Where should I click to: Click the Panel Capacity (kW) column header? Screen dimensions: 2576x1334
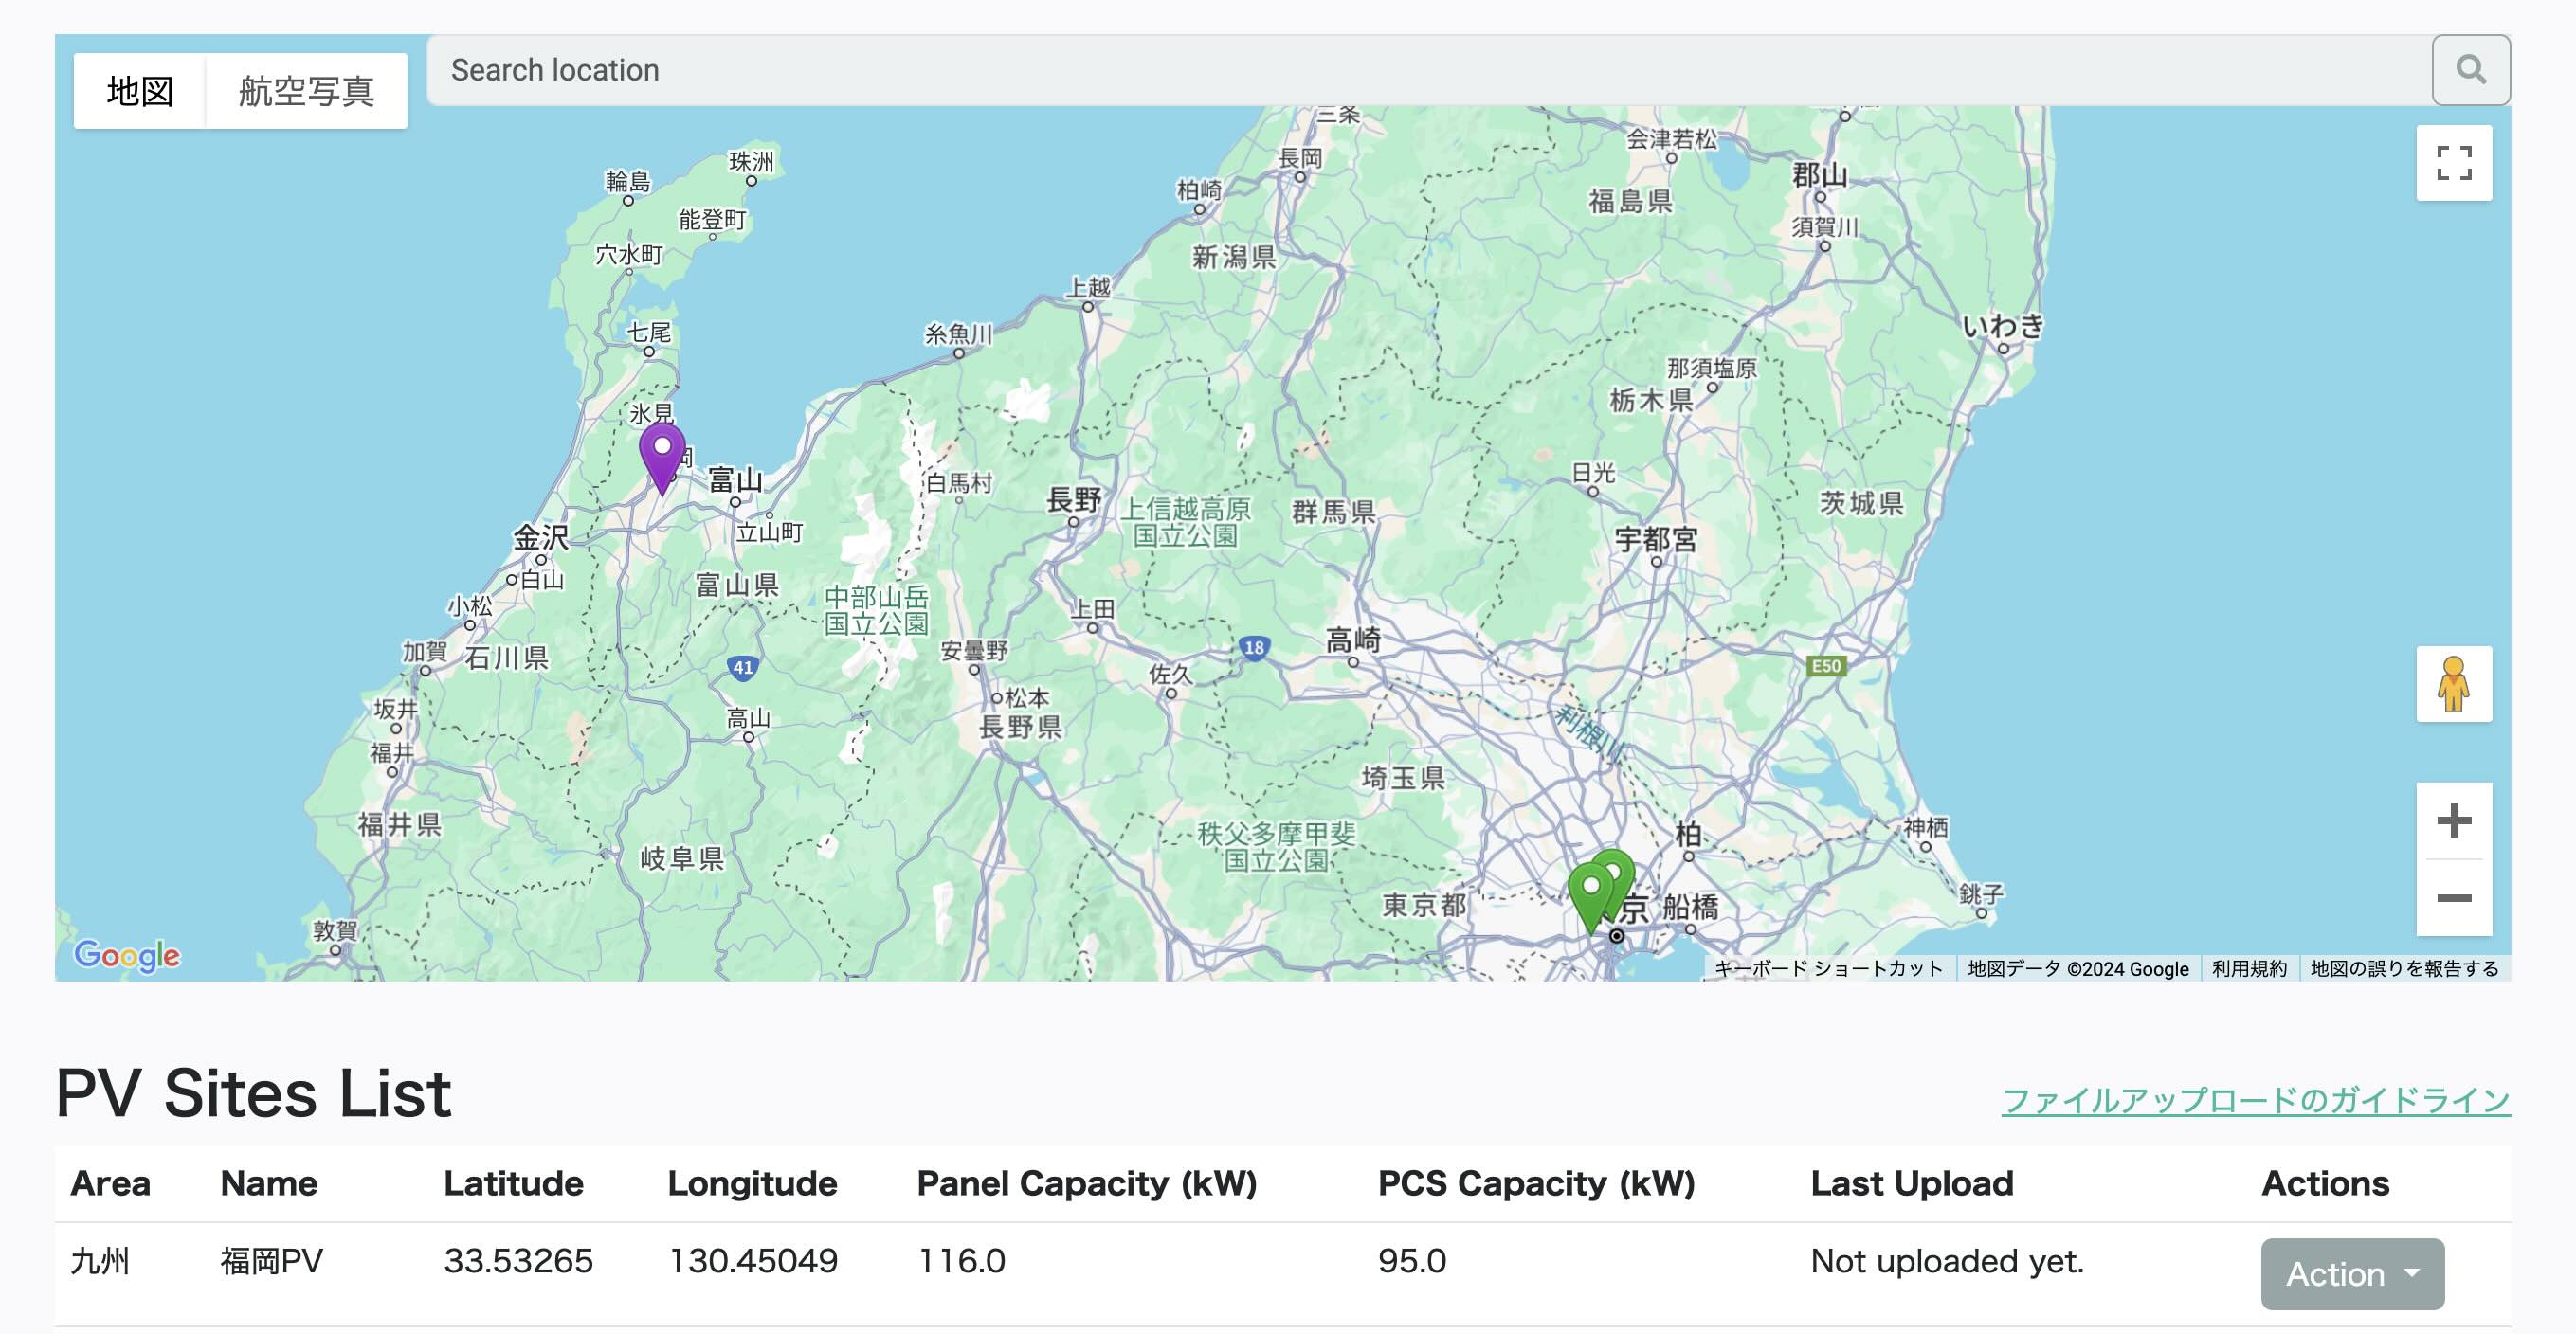[x=1086, y=1183]
